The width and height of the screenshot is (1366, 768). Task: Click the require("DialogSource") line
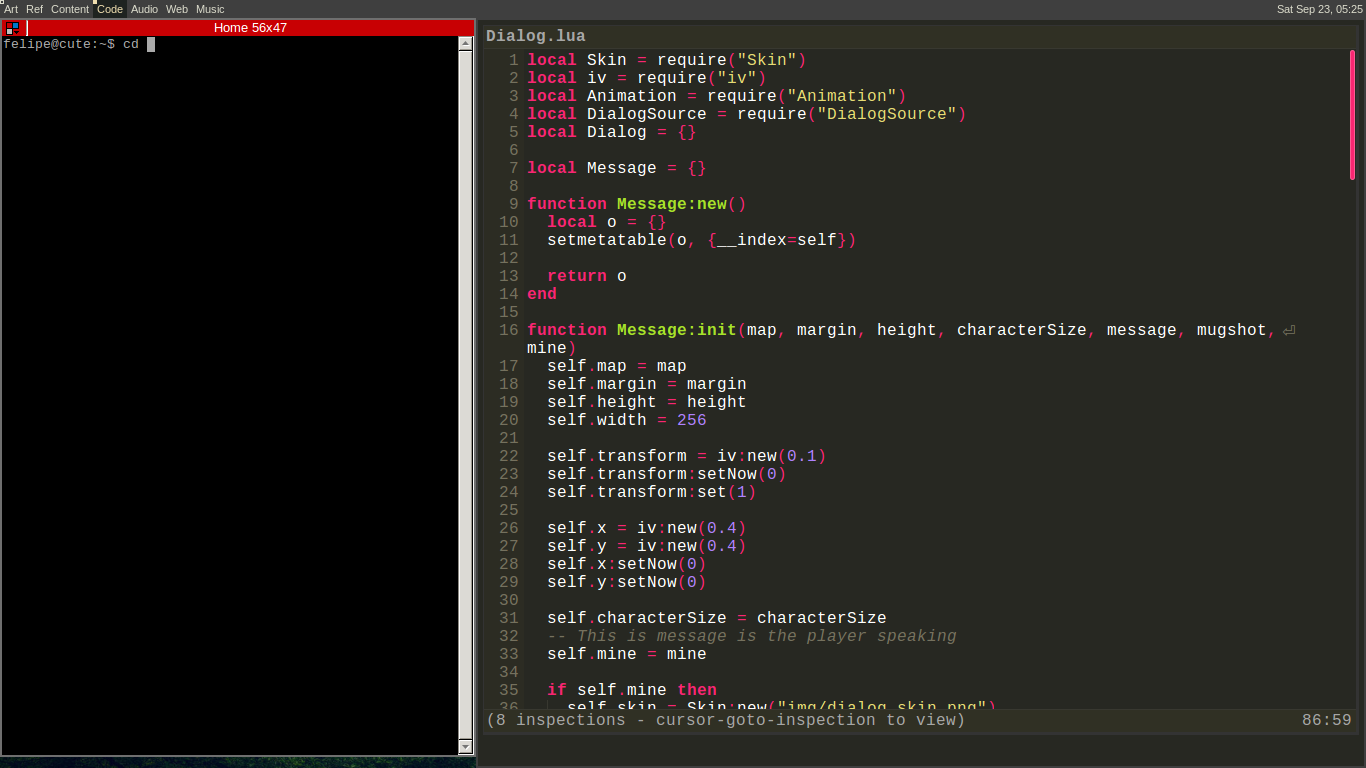click(x=747, y=114)
